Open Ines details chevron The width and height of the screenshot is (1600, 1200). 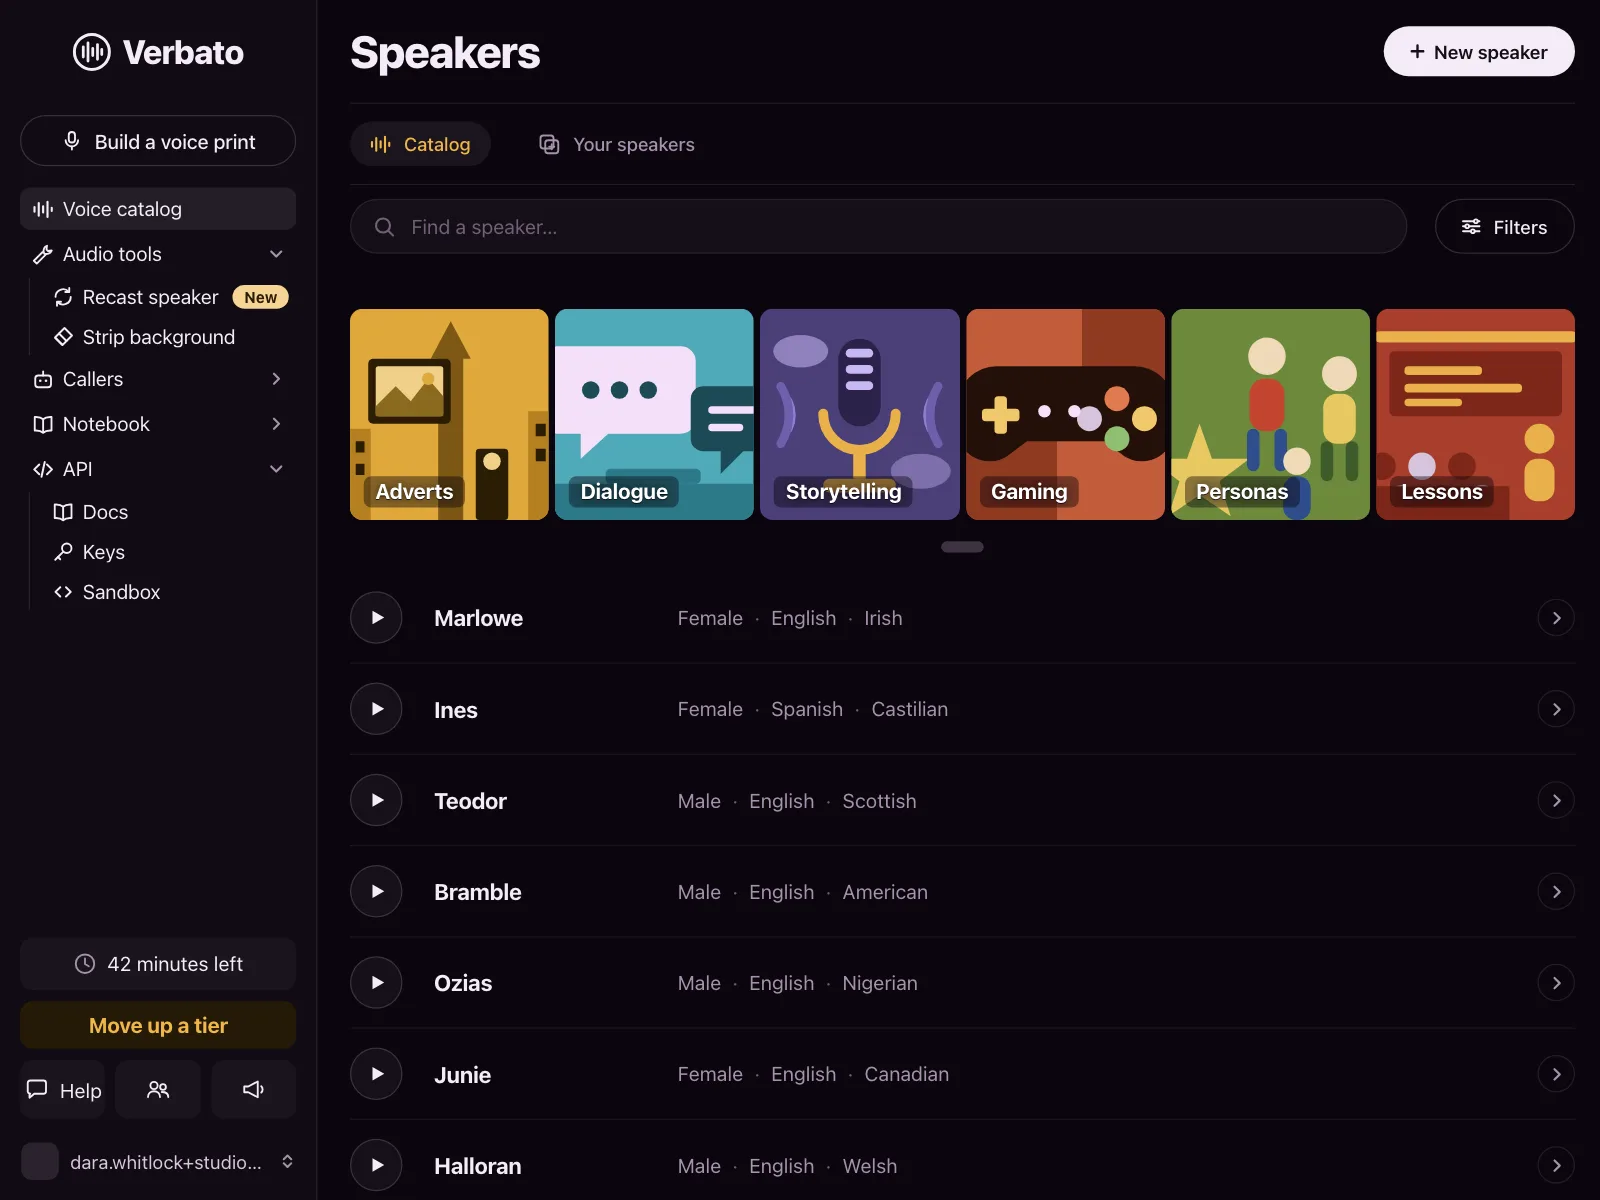[x=1556, y=709]
